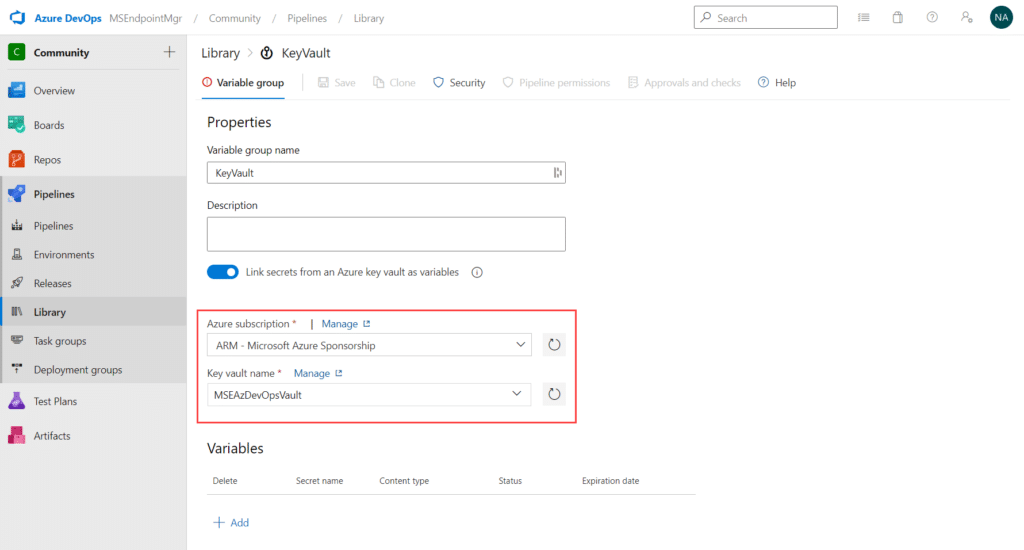Image resolution: width=1024 pixels, height=550 pixels.
Task: Open the marketplace shopping bag icon
Action: [x=898, y=18]
